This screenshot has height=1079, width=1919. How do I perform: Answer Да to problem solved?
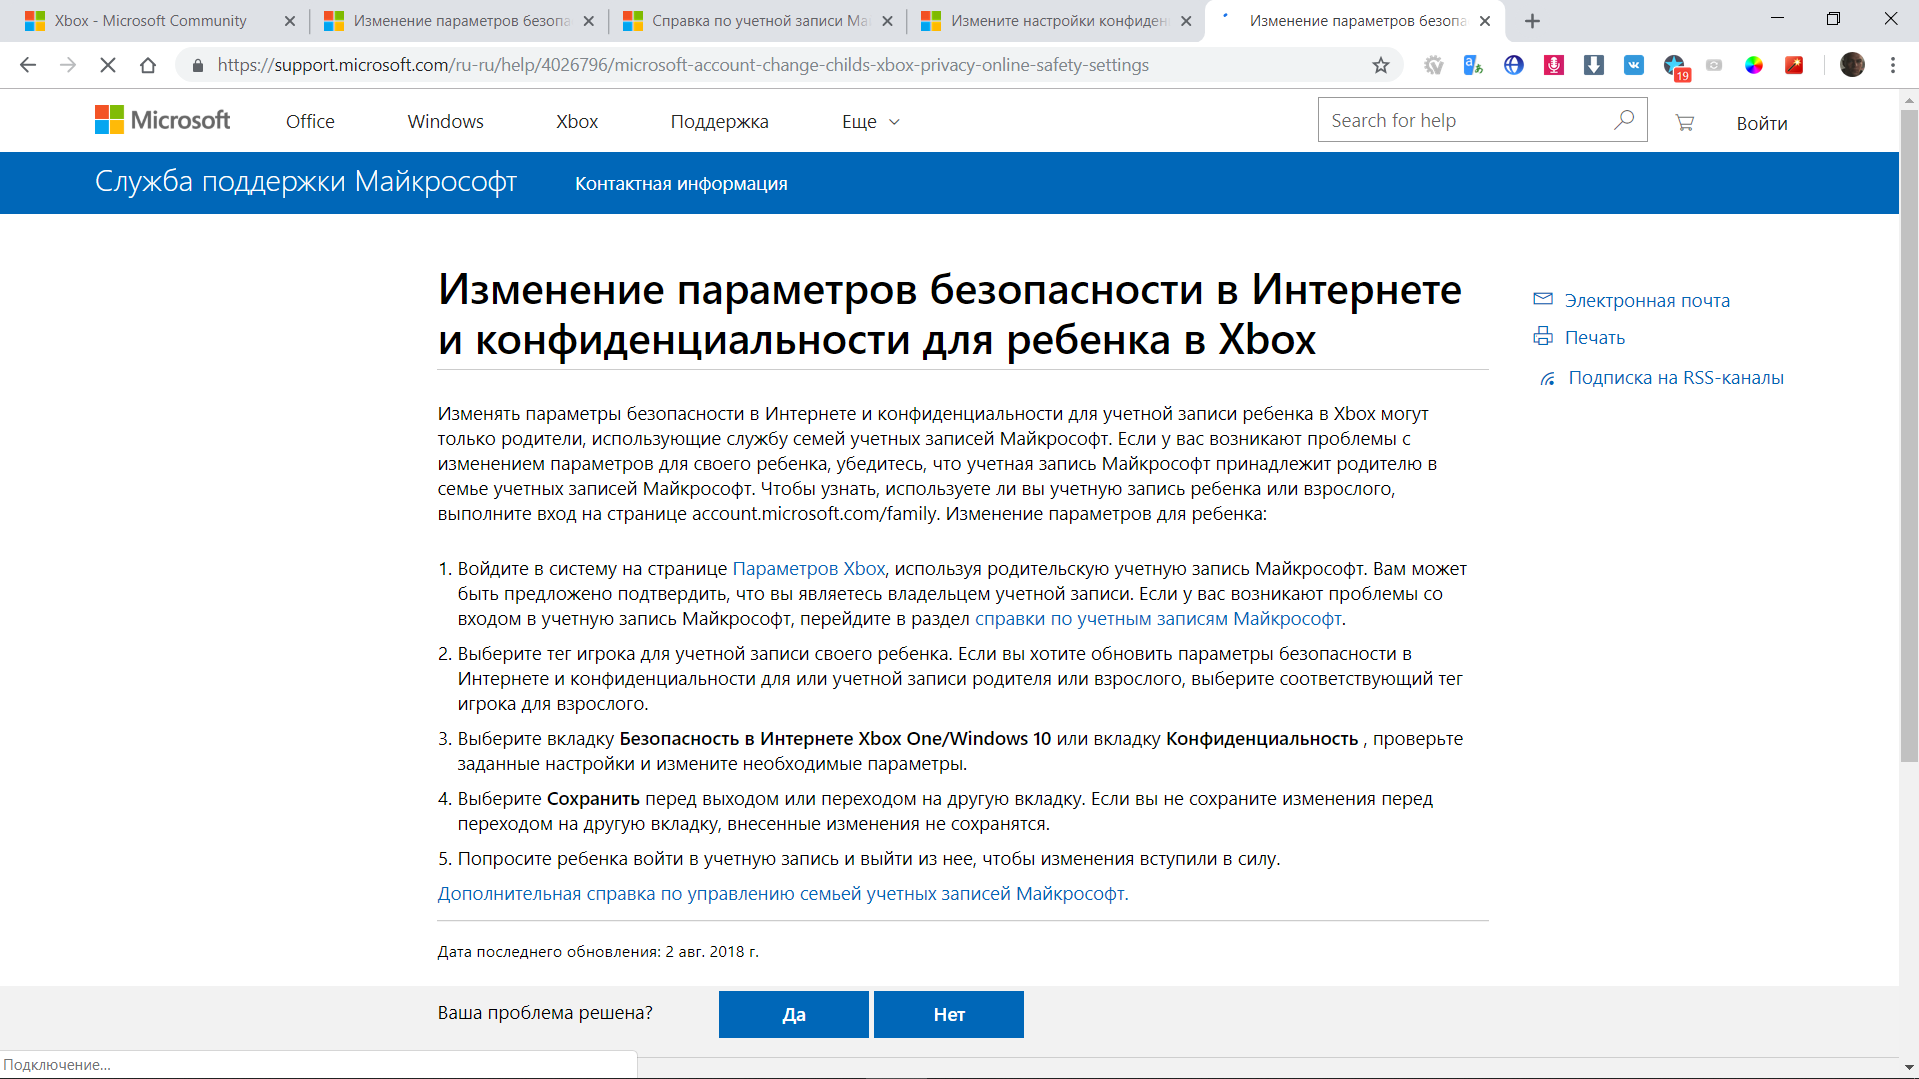(x=794, y=1014)
